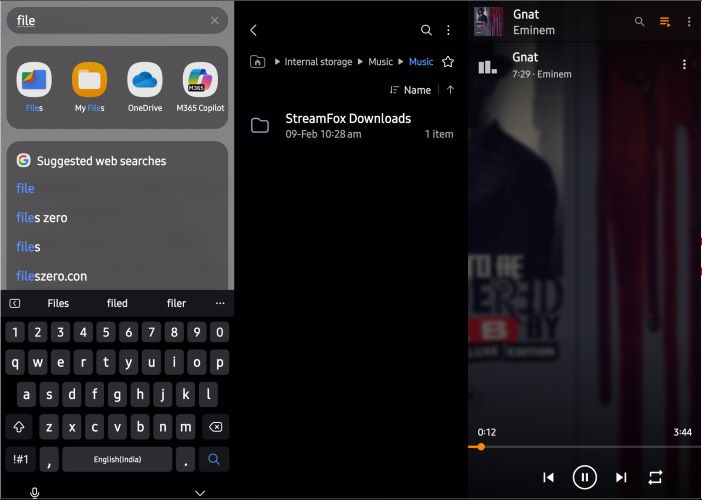This screenshot has height=500, width=702.
Task: Open the My Files app
Action: click(90, 87)
